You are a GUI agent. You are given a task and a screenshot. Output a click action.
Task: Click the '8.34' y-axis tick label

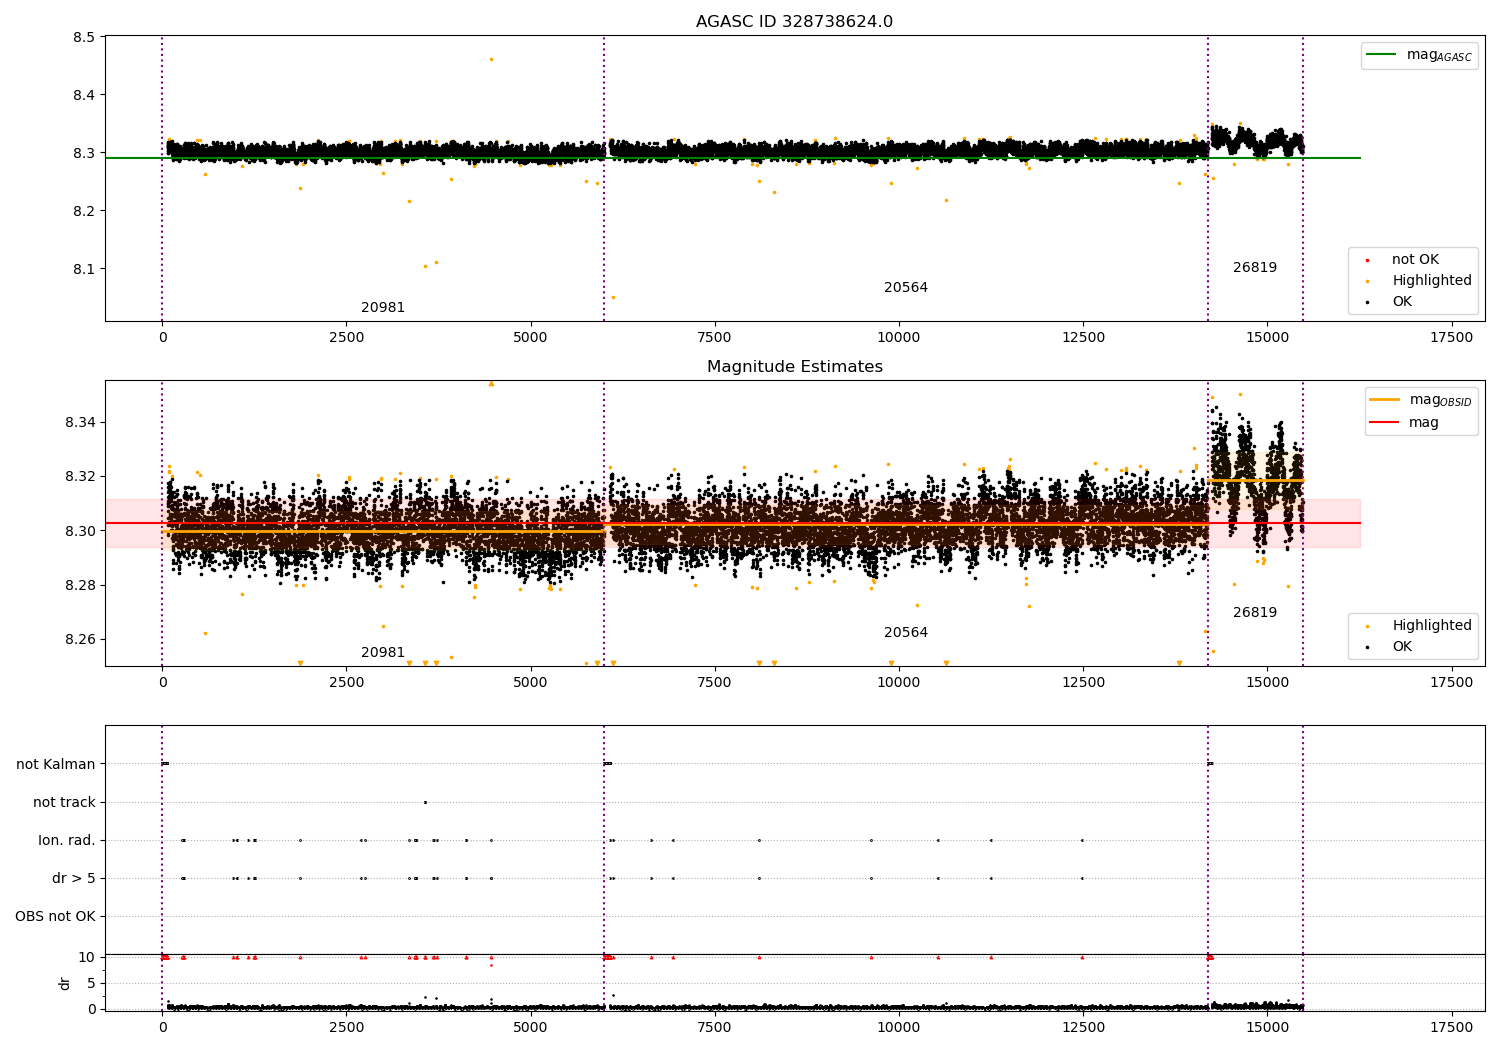point(80,422)
